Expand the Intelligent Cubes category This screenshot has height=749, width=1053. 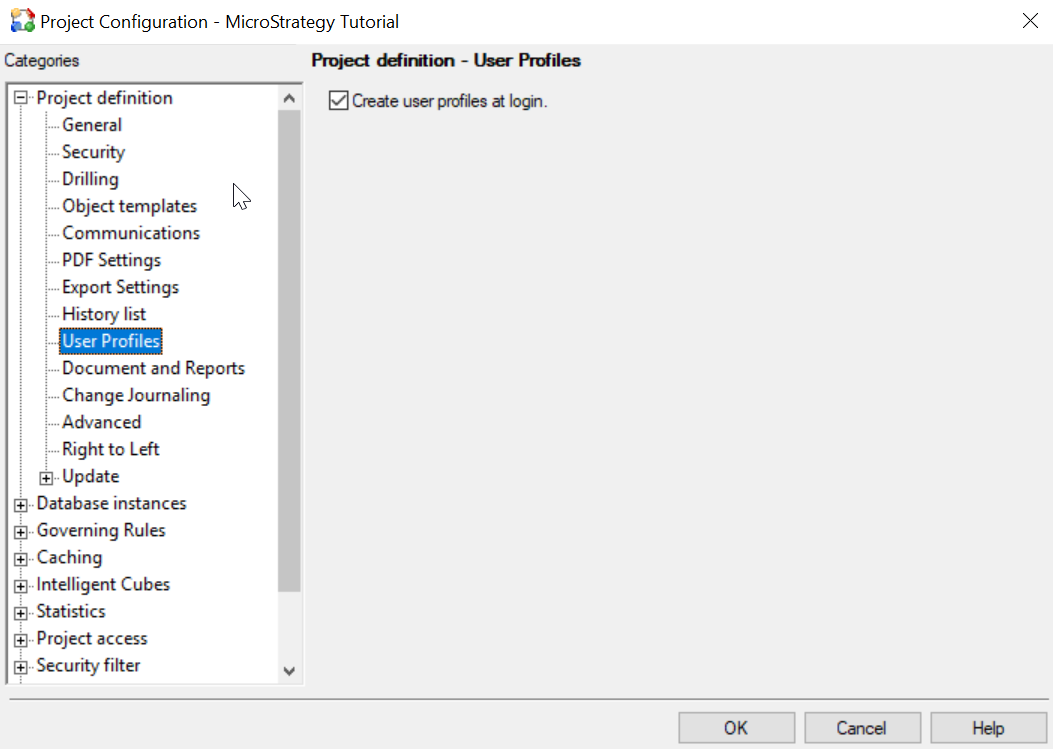pos(21,584)
